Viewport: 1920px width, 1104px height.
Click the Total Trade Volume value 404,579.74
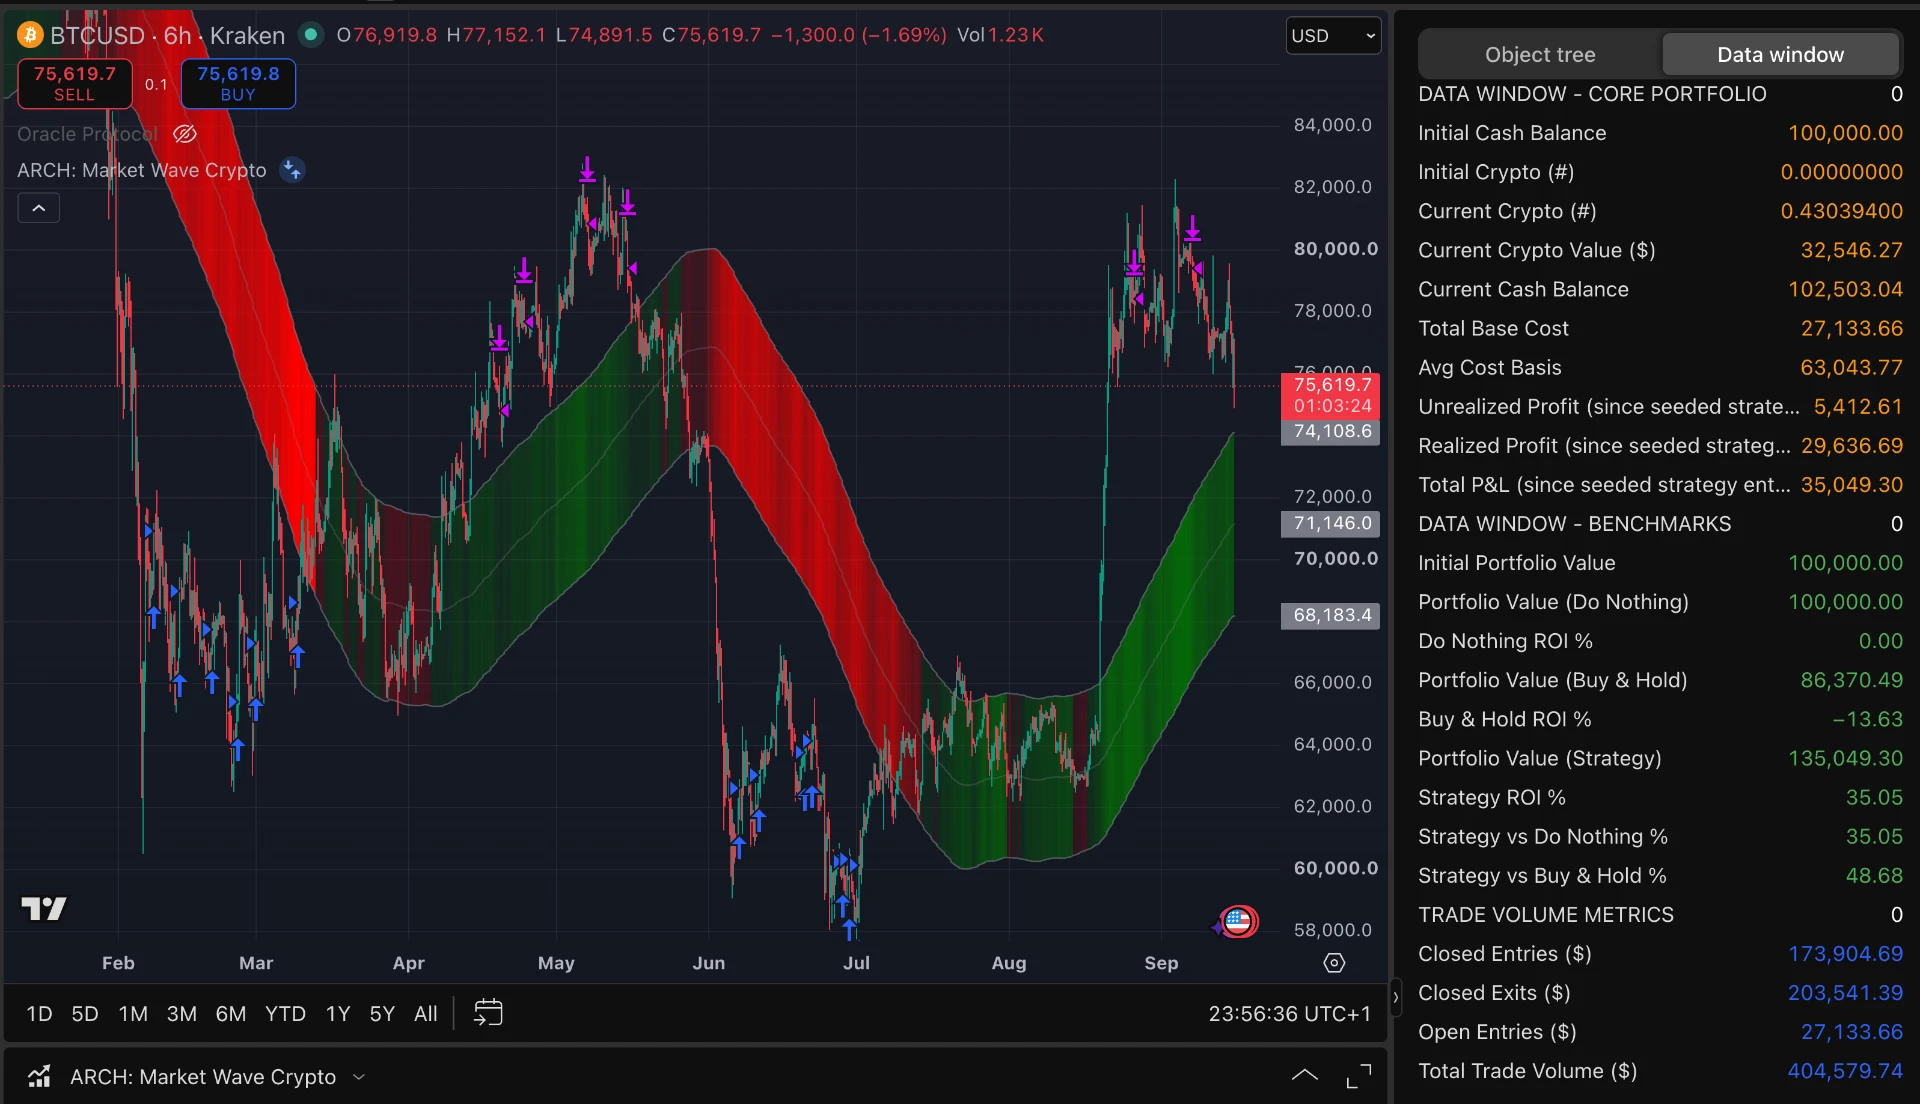tap(1845, 1071)
